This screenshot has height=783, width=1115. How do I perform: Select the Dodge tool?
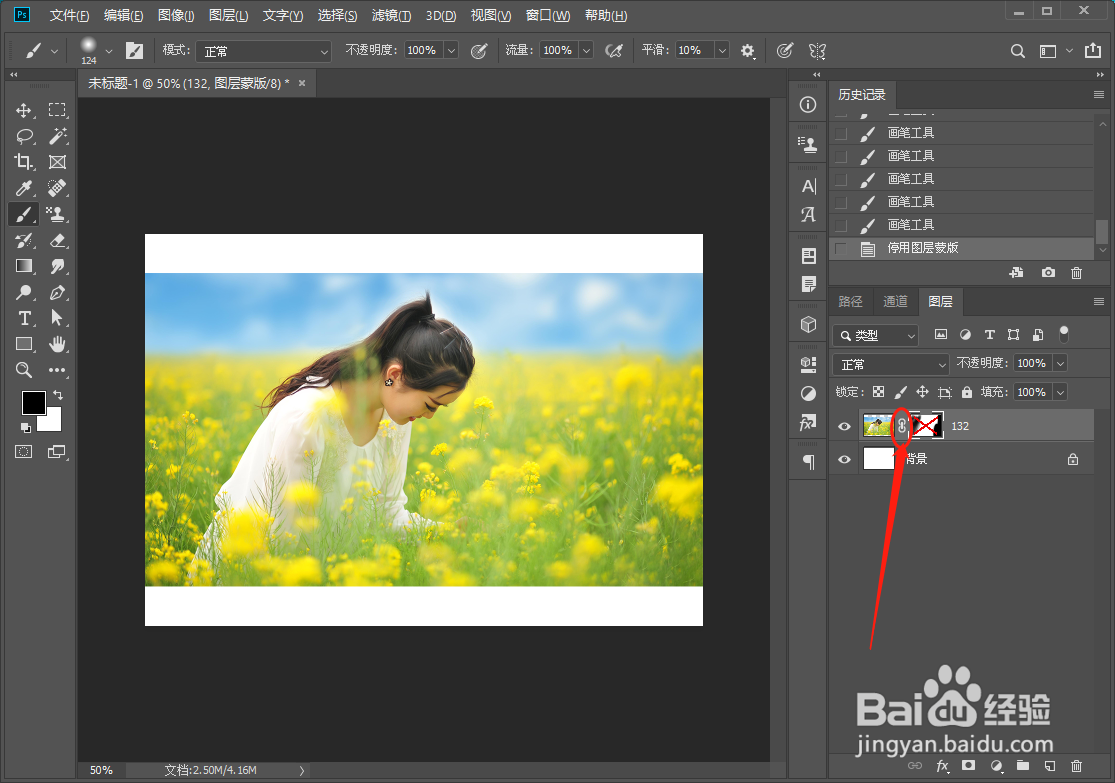[x=23, y=292]
